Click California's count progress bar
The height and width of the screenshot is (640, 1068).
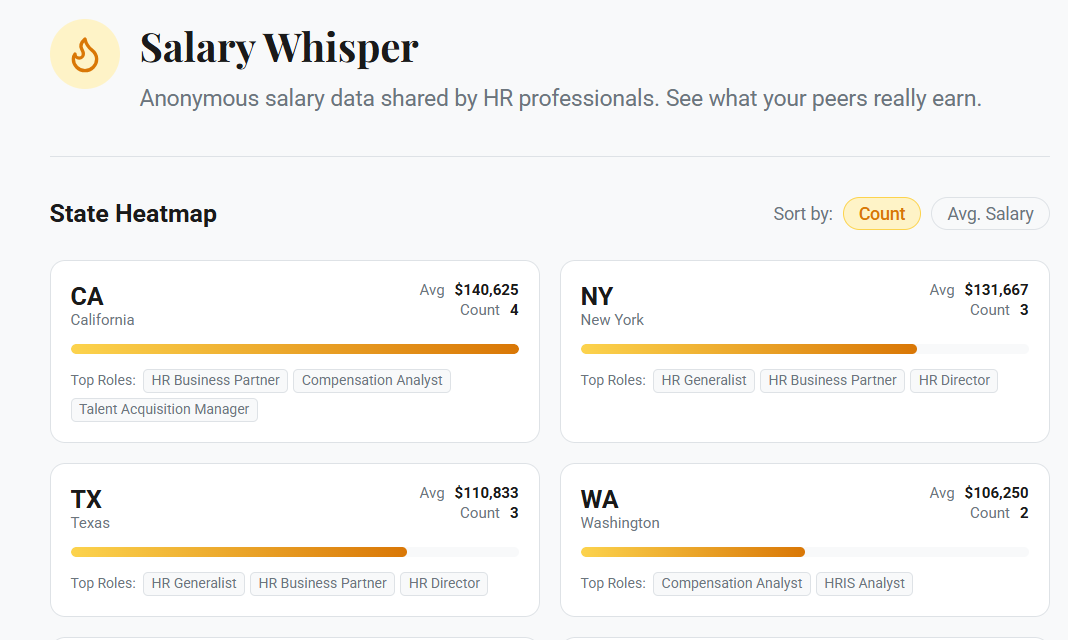[294, 349]
